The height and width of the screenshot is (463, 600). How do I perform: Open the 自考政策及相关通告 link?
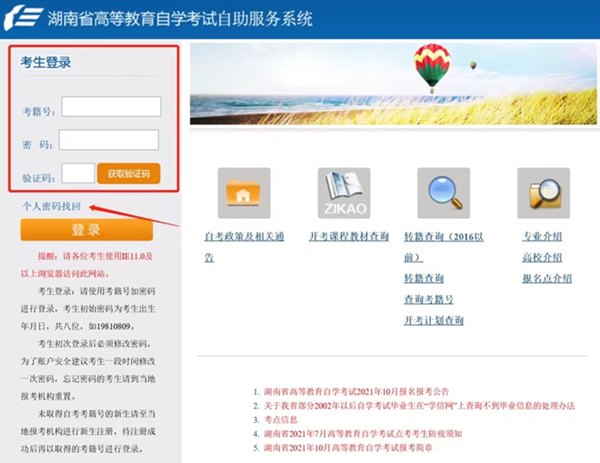click(x=244, y=237)
